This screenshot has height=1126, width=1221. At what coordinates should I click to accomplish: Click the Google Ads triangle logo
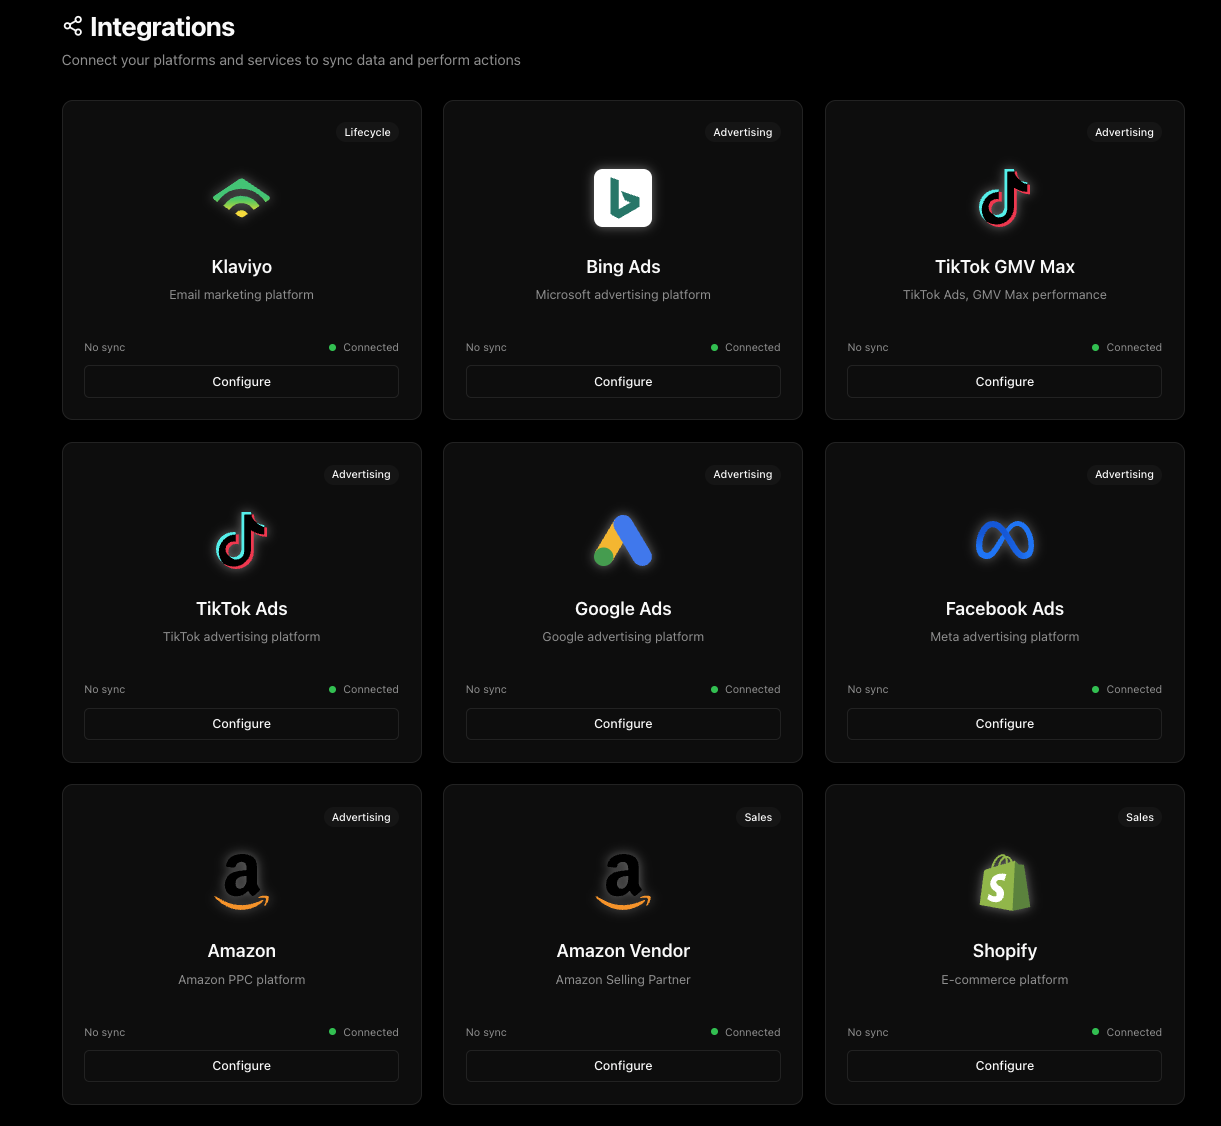(623, 540)
